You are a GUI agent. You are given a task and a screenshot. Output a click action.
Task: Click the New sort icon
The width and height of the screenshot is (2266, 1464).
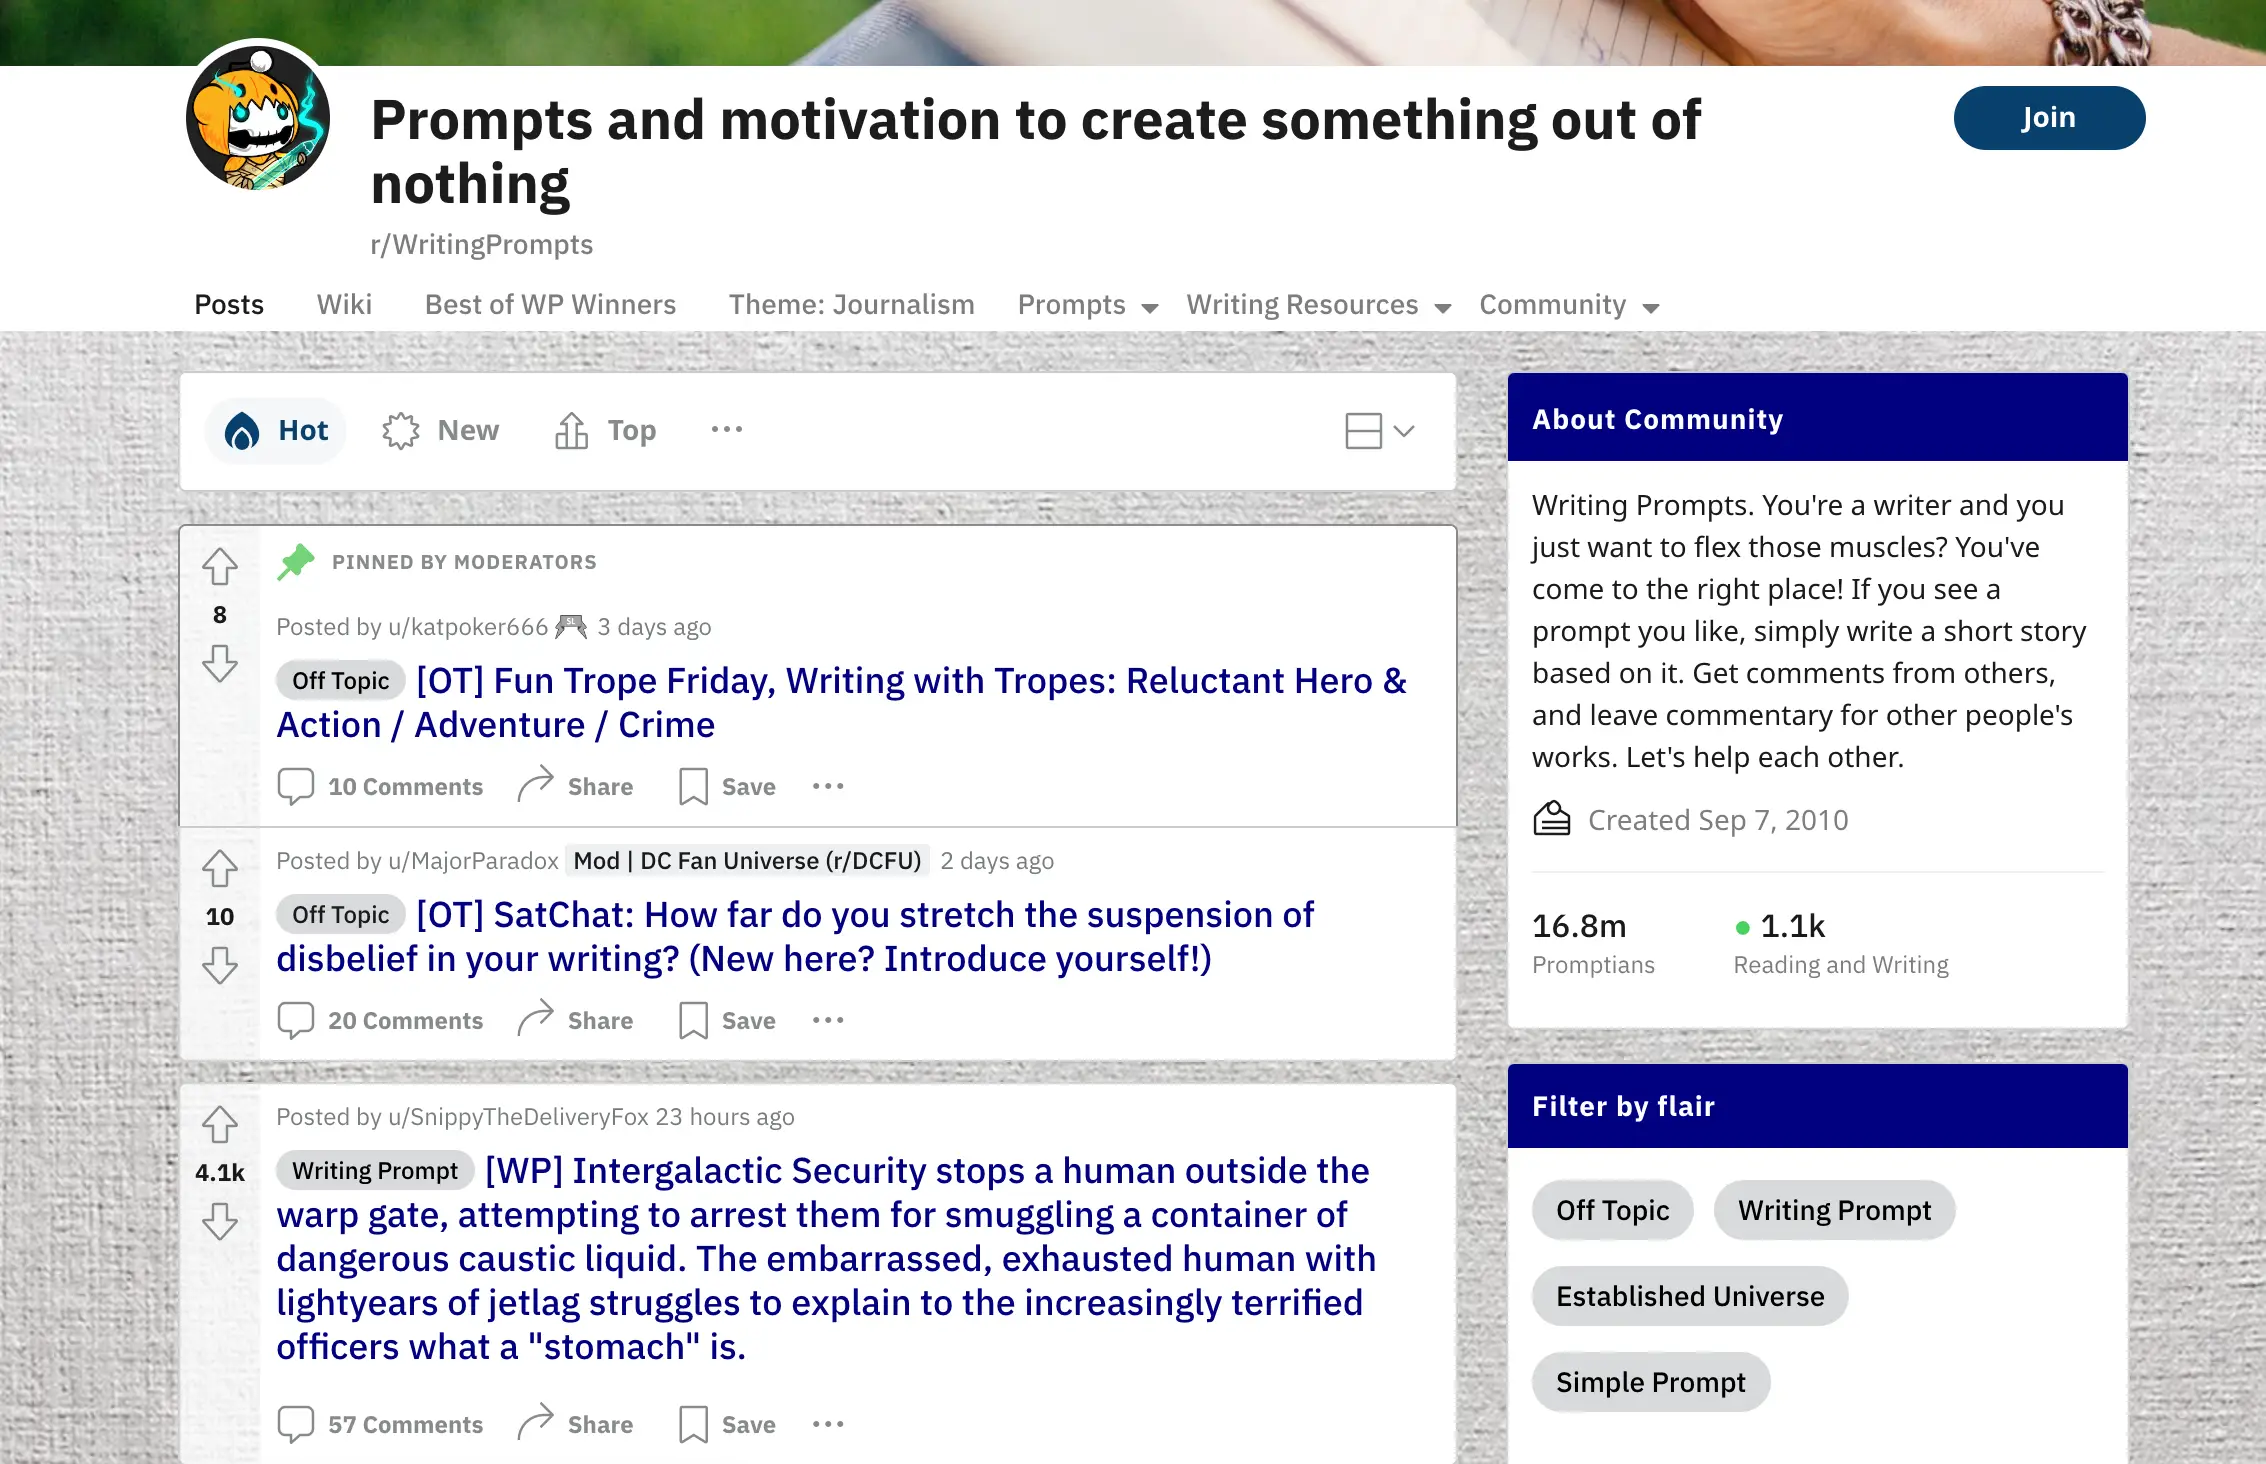click(403, 431)
